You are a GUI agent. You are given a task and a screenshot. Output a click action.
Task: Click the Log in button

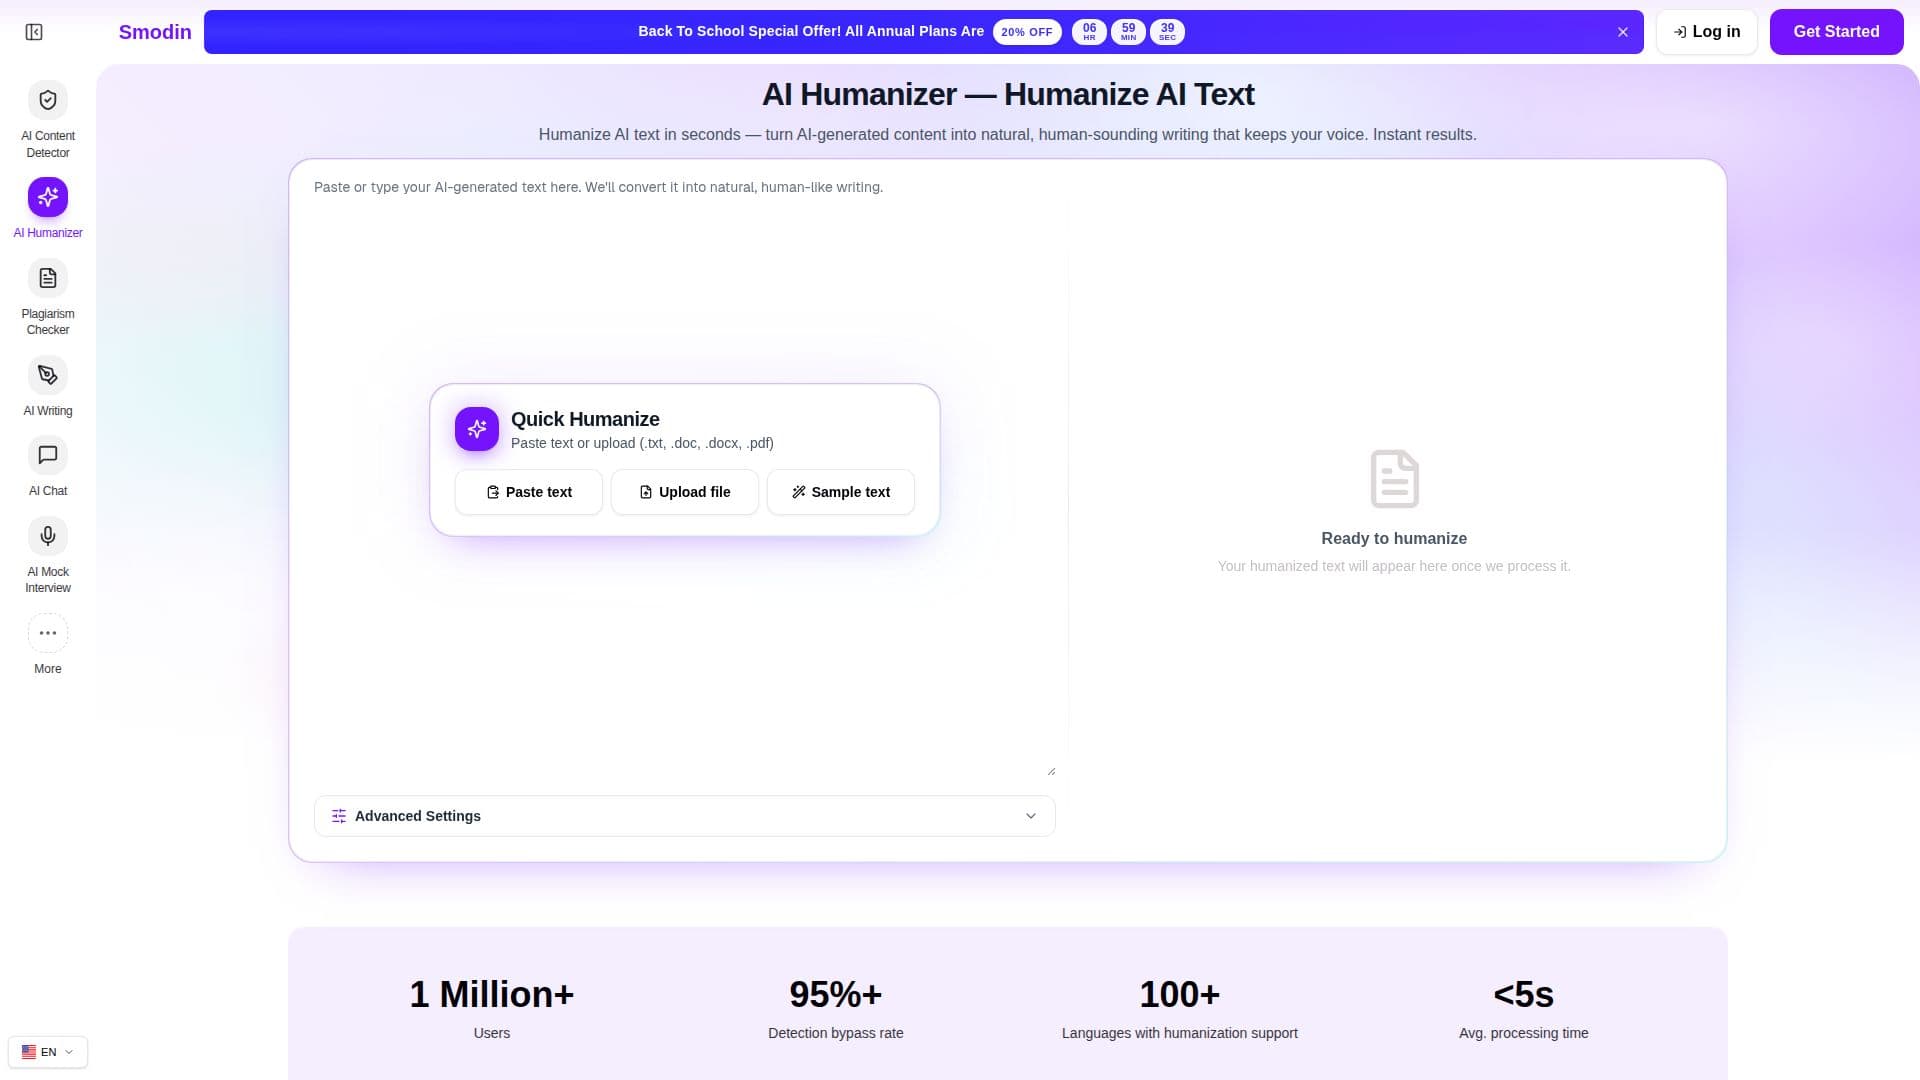(x=1707, y=32)
